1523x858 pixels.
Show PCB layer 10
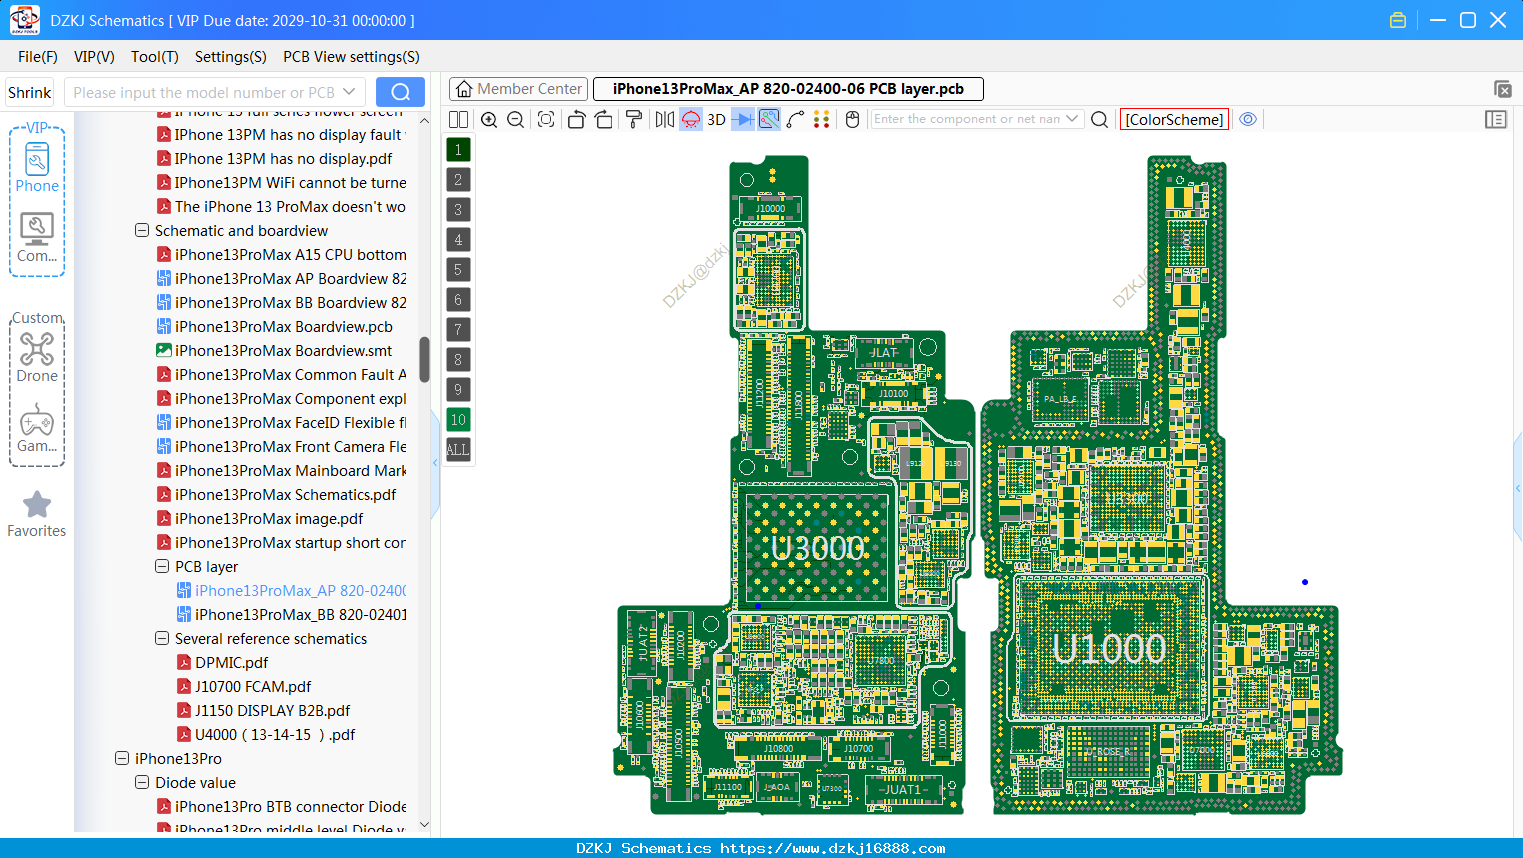(458, 419)
